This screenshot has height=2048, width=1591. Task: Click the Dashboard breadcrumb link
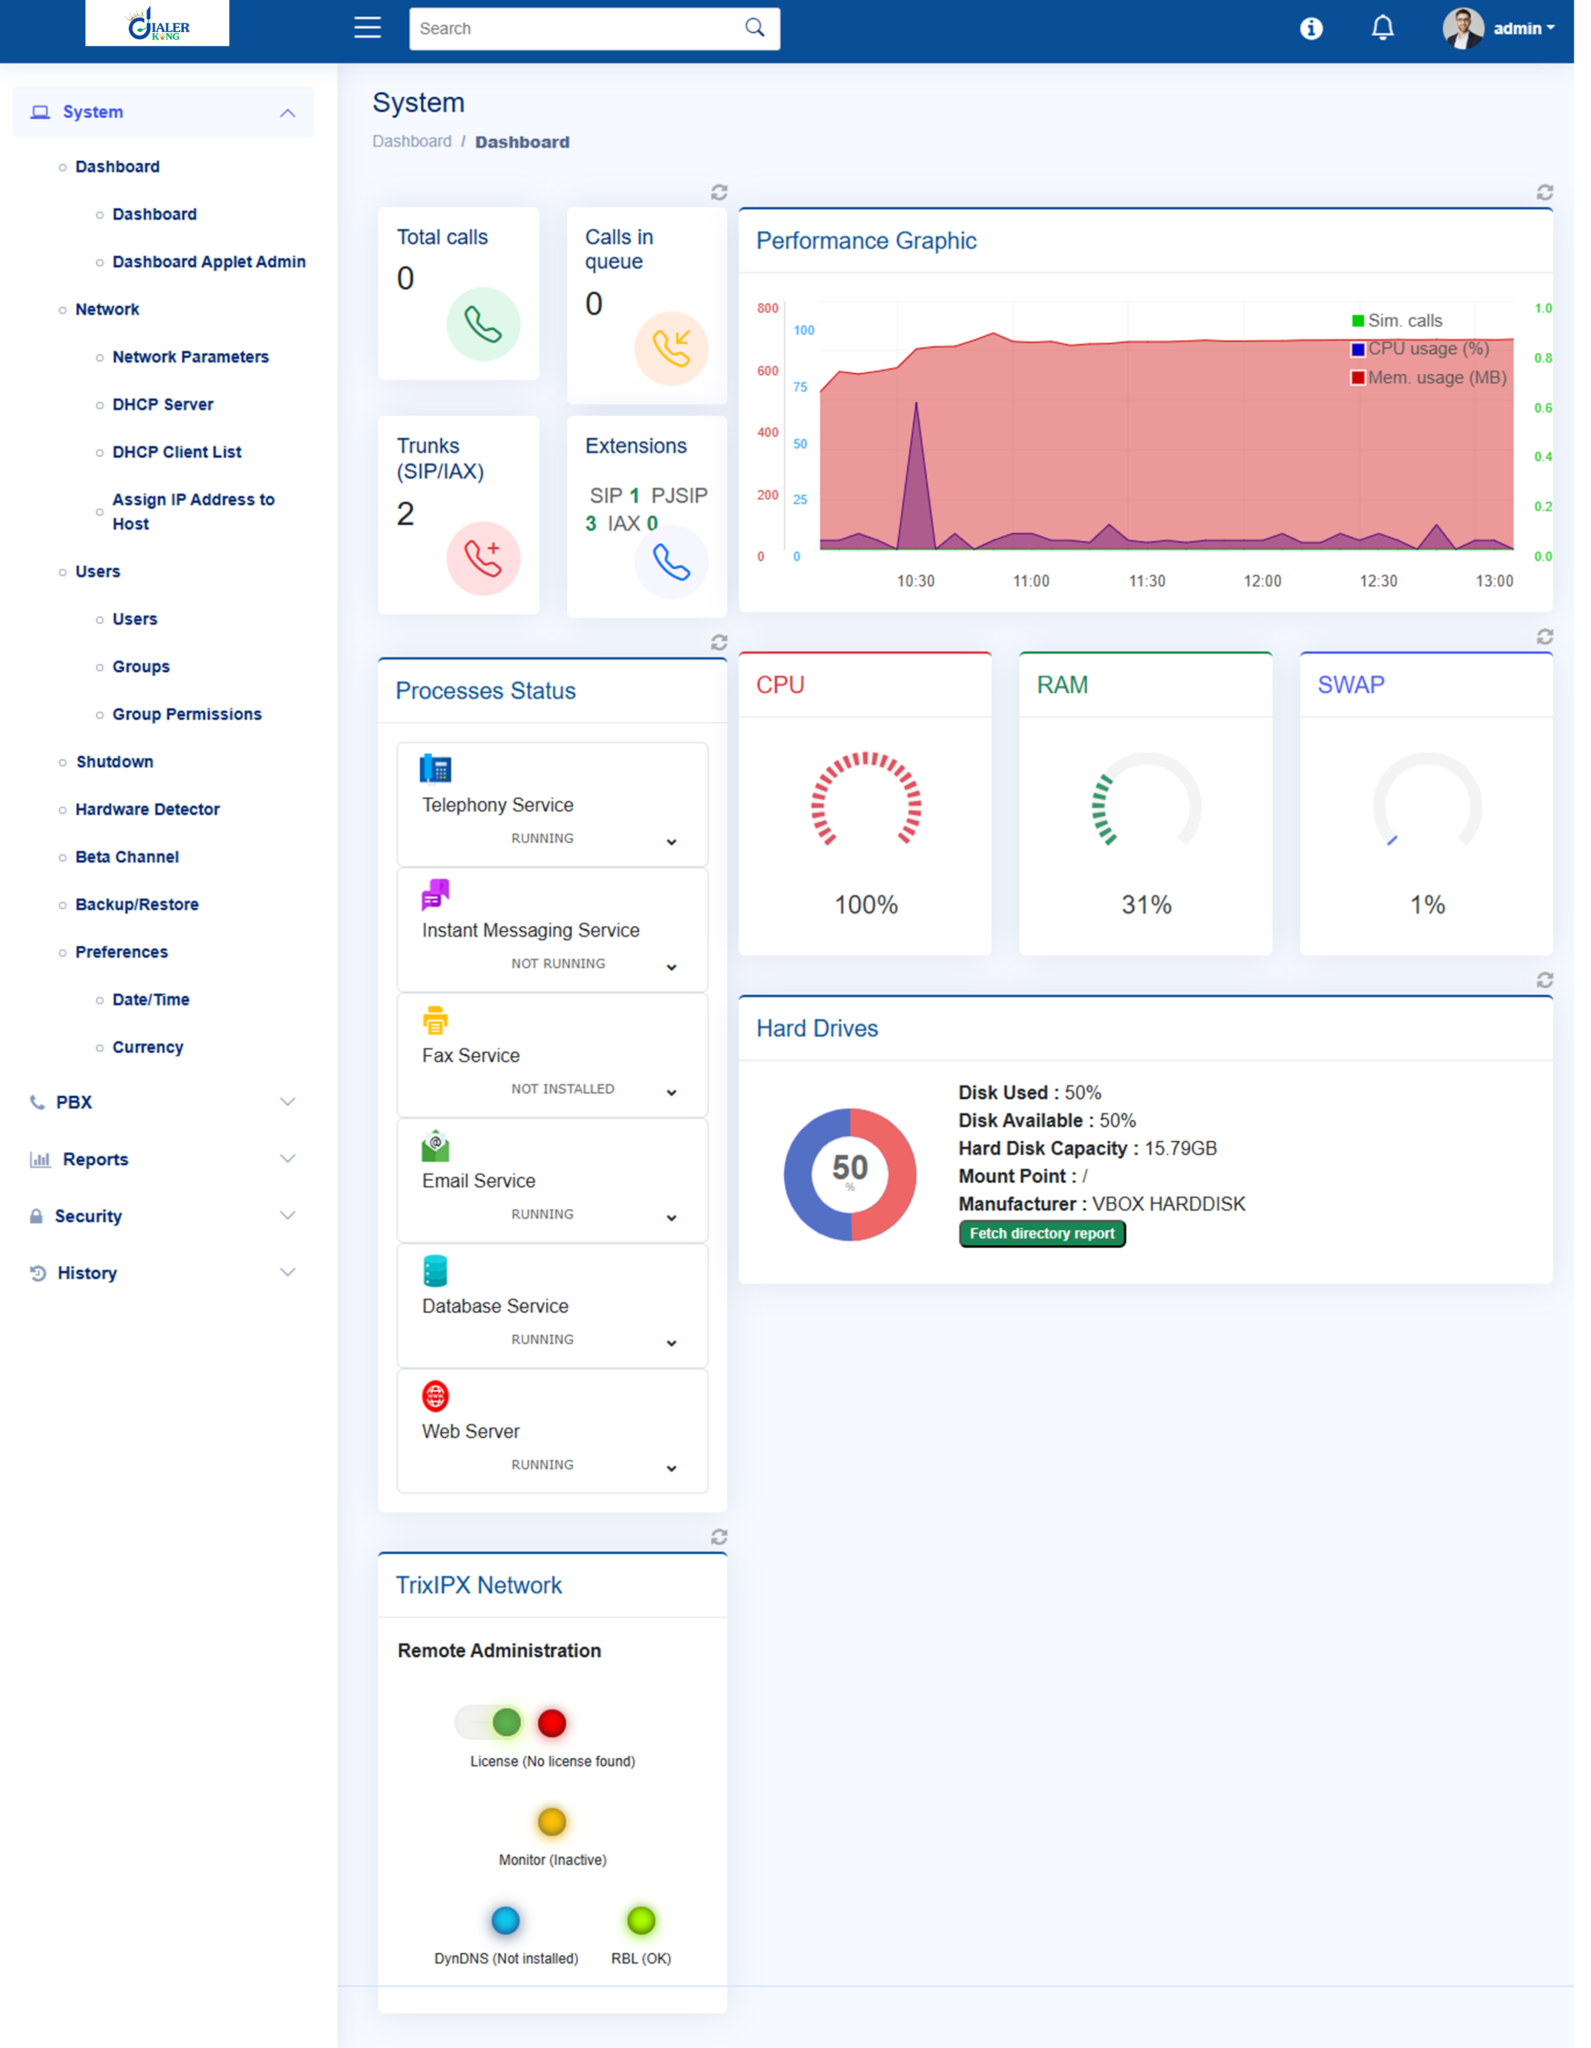[411, 142]
